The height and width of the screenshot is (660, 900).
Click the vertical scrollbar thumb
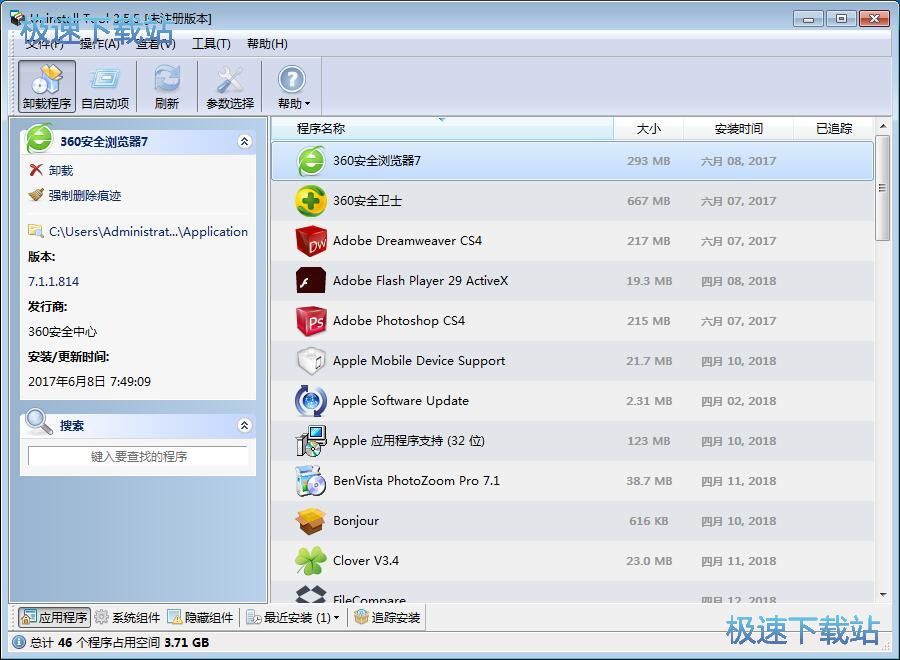[883, 188]
